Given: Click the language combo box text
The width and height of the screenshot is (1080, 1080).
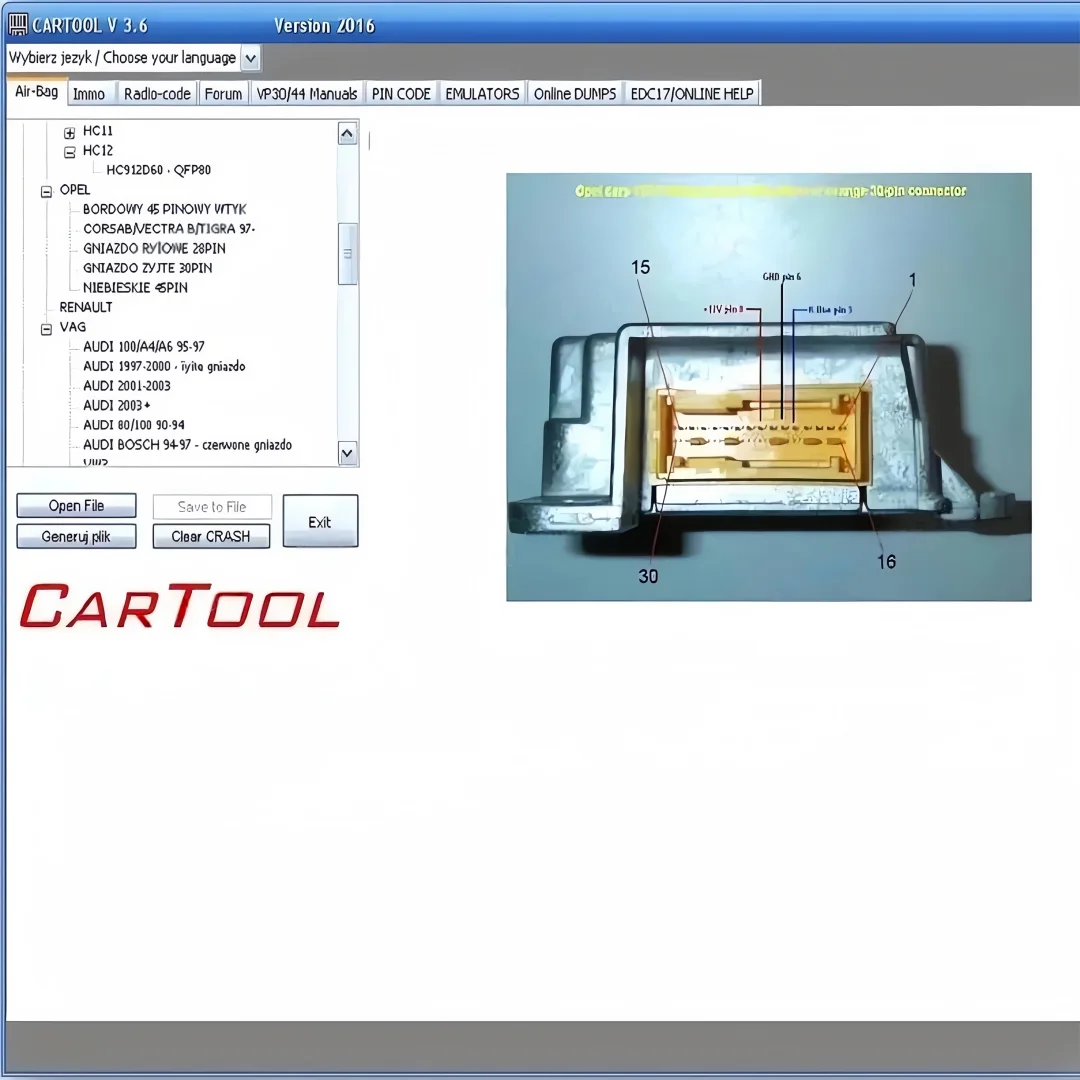Looking at the screenshot, I should (123, 58).
